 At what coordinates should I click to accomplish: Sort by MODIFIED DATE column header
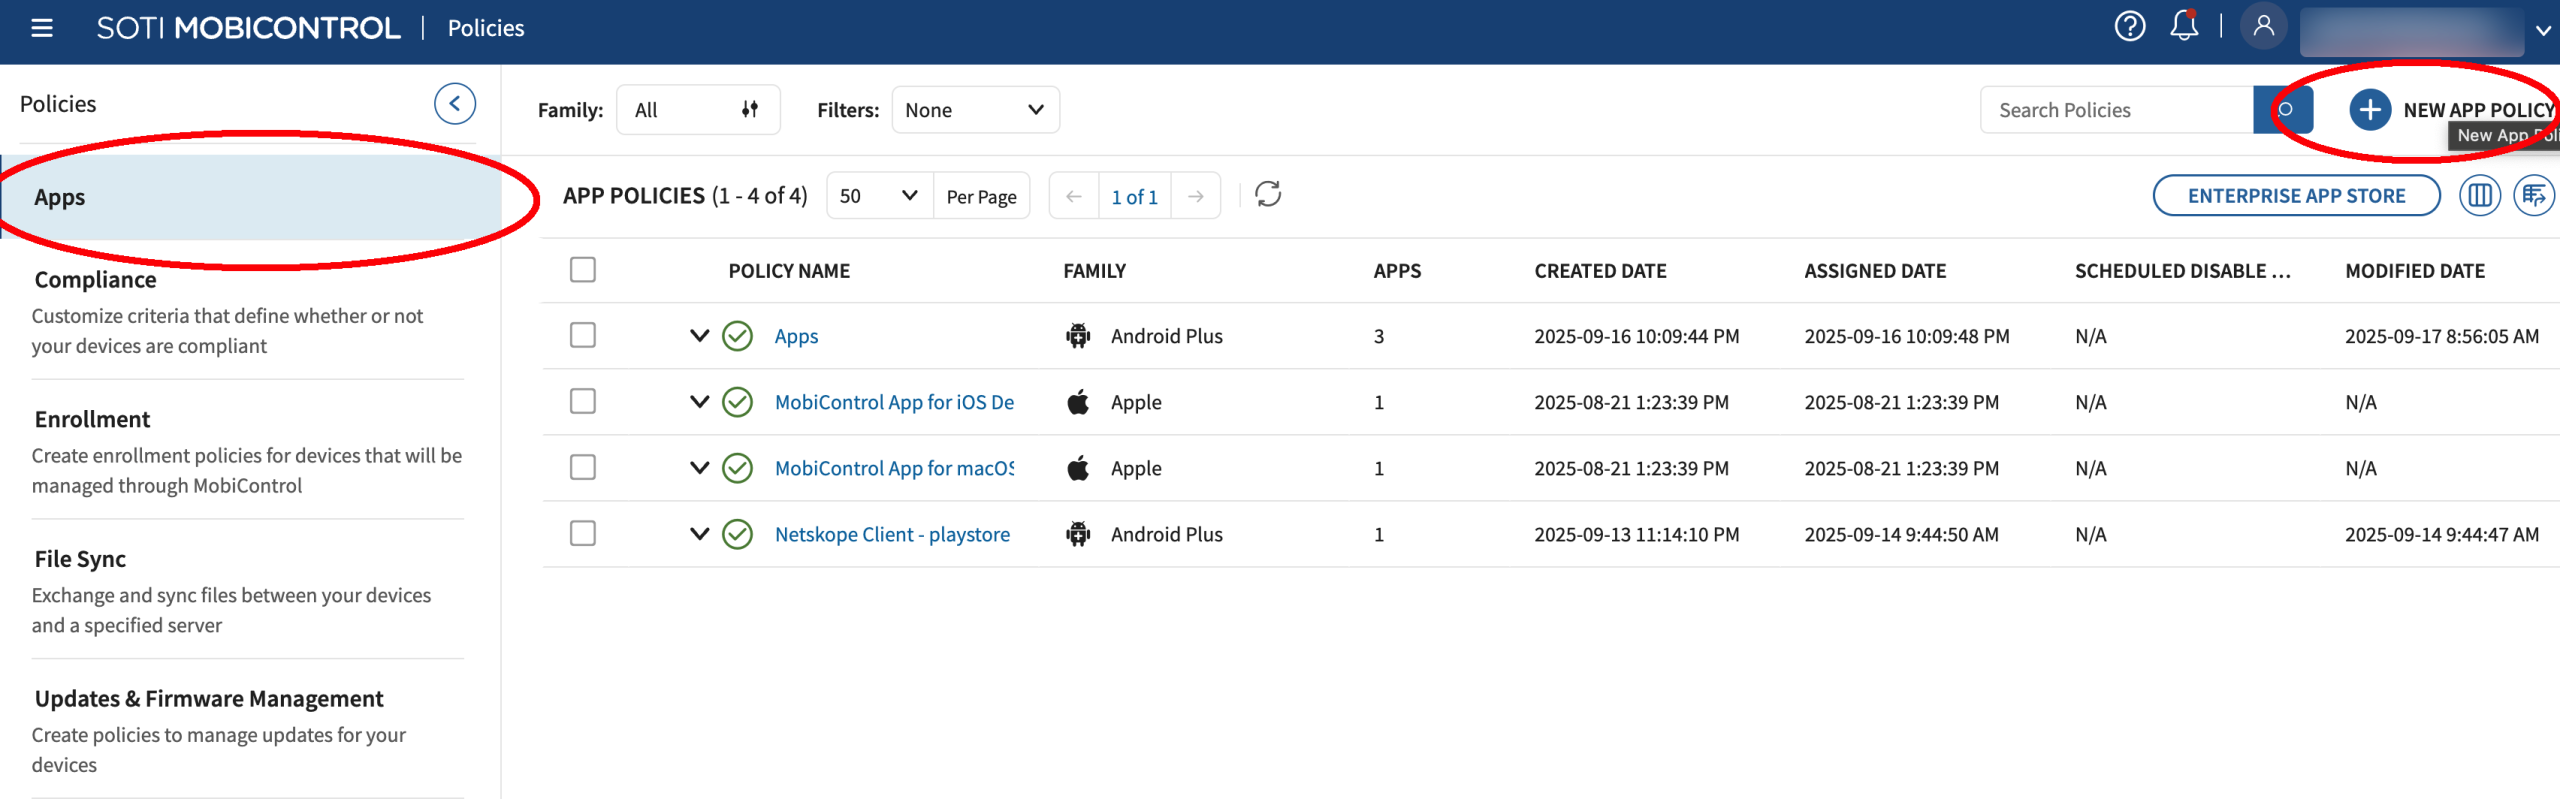click(x=2415, y=271)
